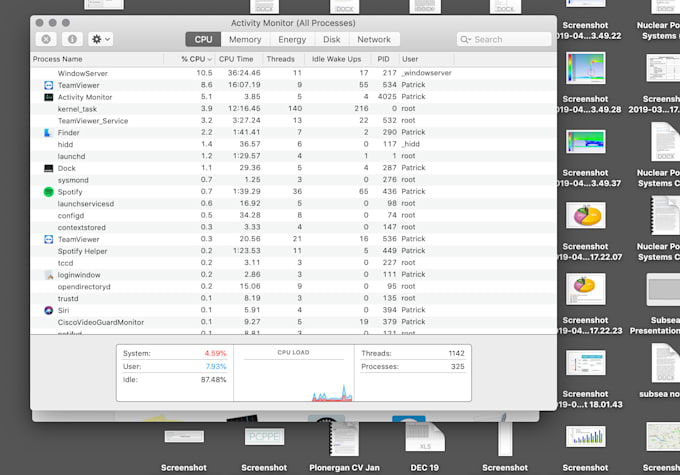
Task: Select the DEC 19 XLS file icon
Action: 425,436
